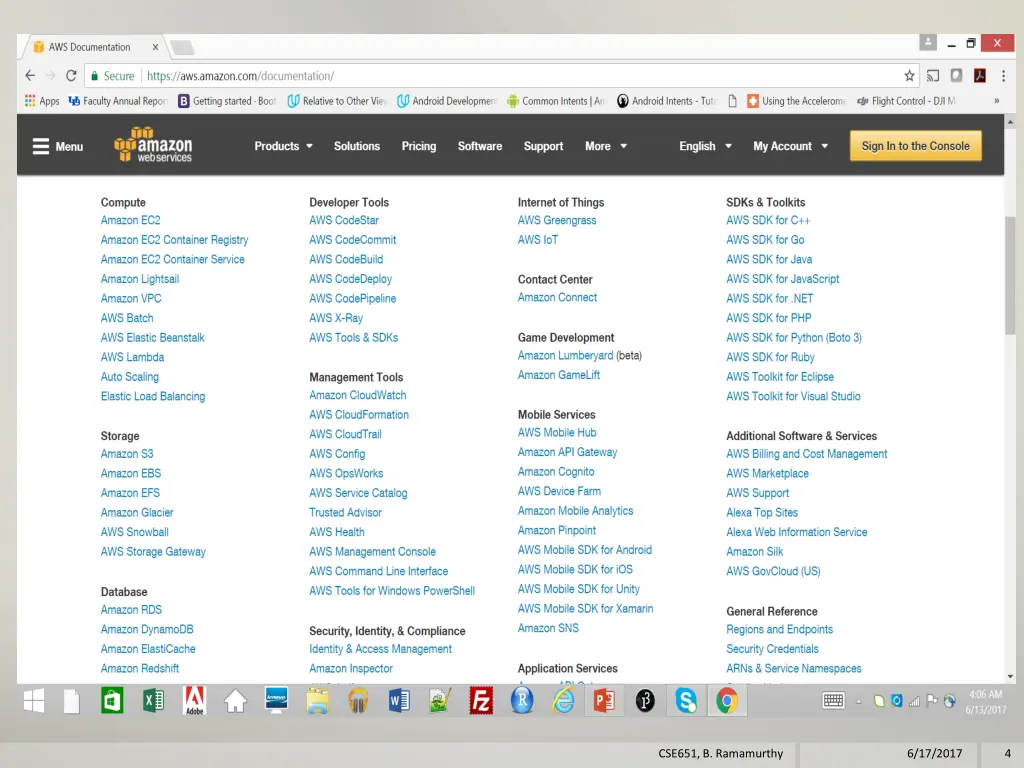Open the Amazon Glacier link
This screenshot has height=768, width=1024.
coord(137,513)
